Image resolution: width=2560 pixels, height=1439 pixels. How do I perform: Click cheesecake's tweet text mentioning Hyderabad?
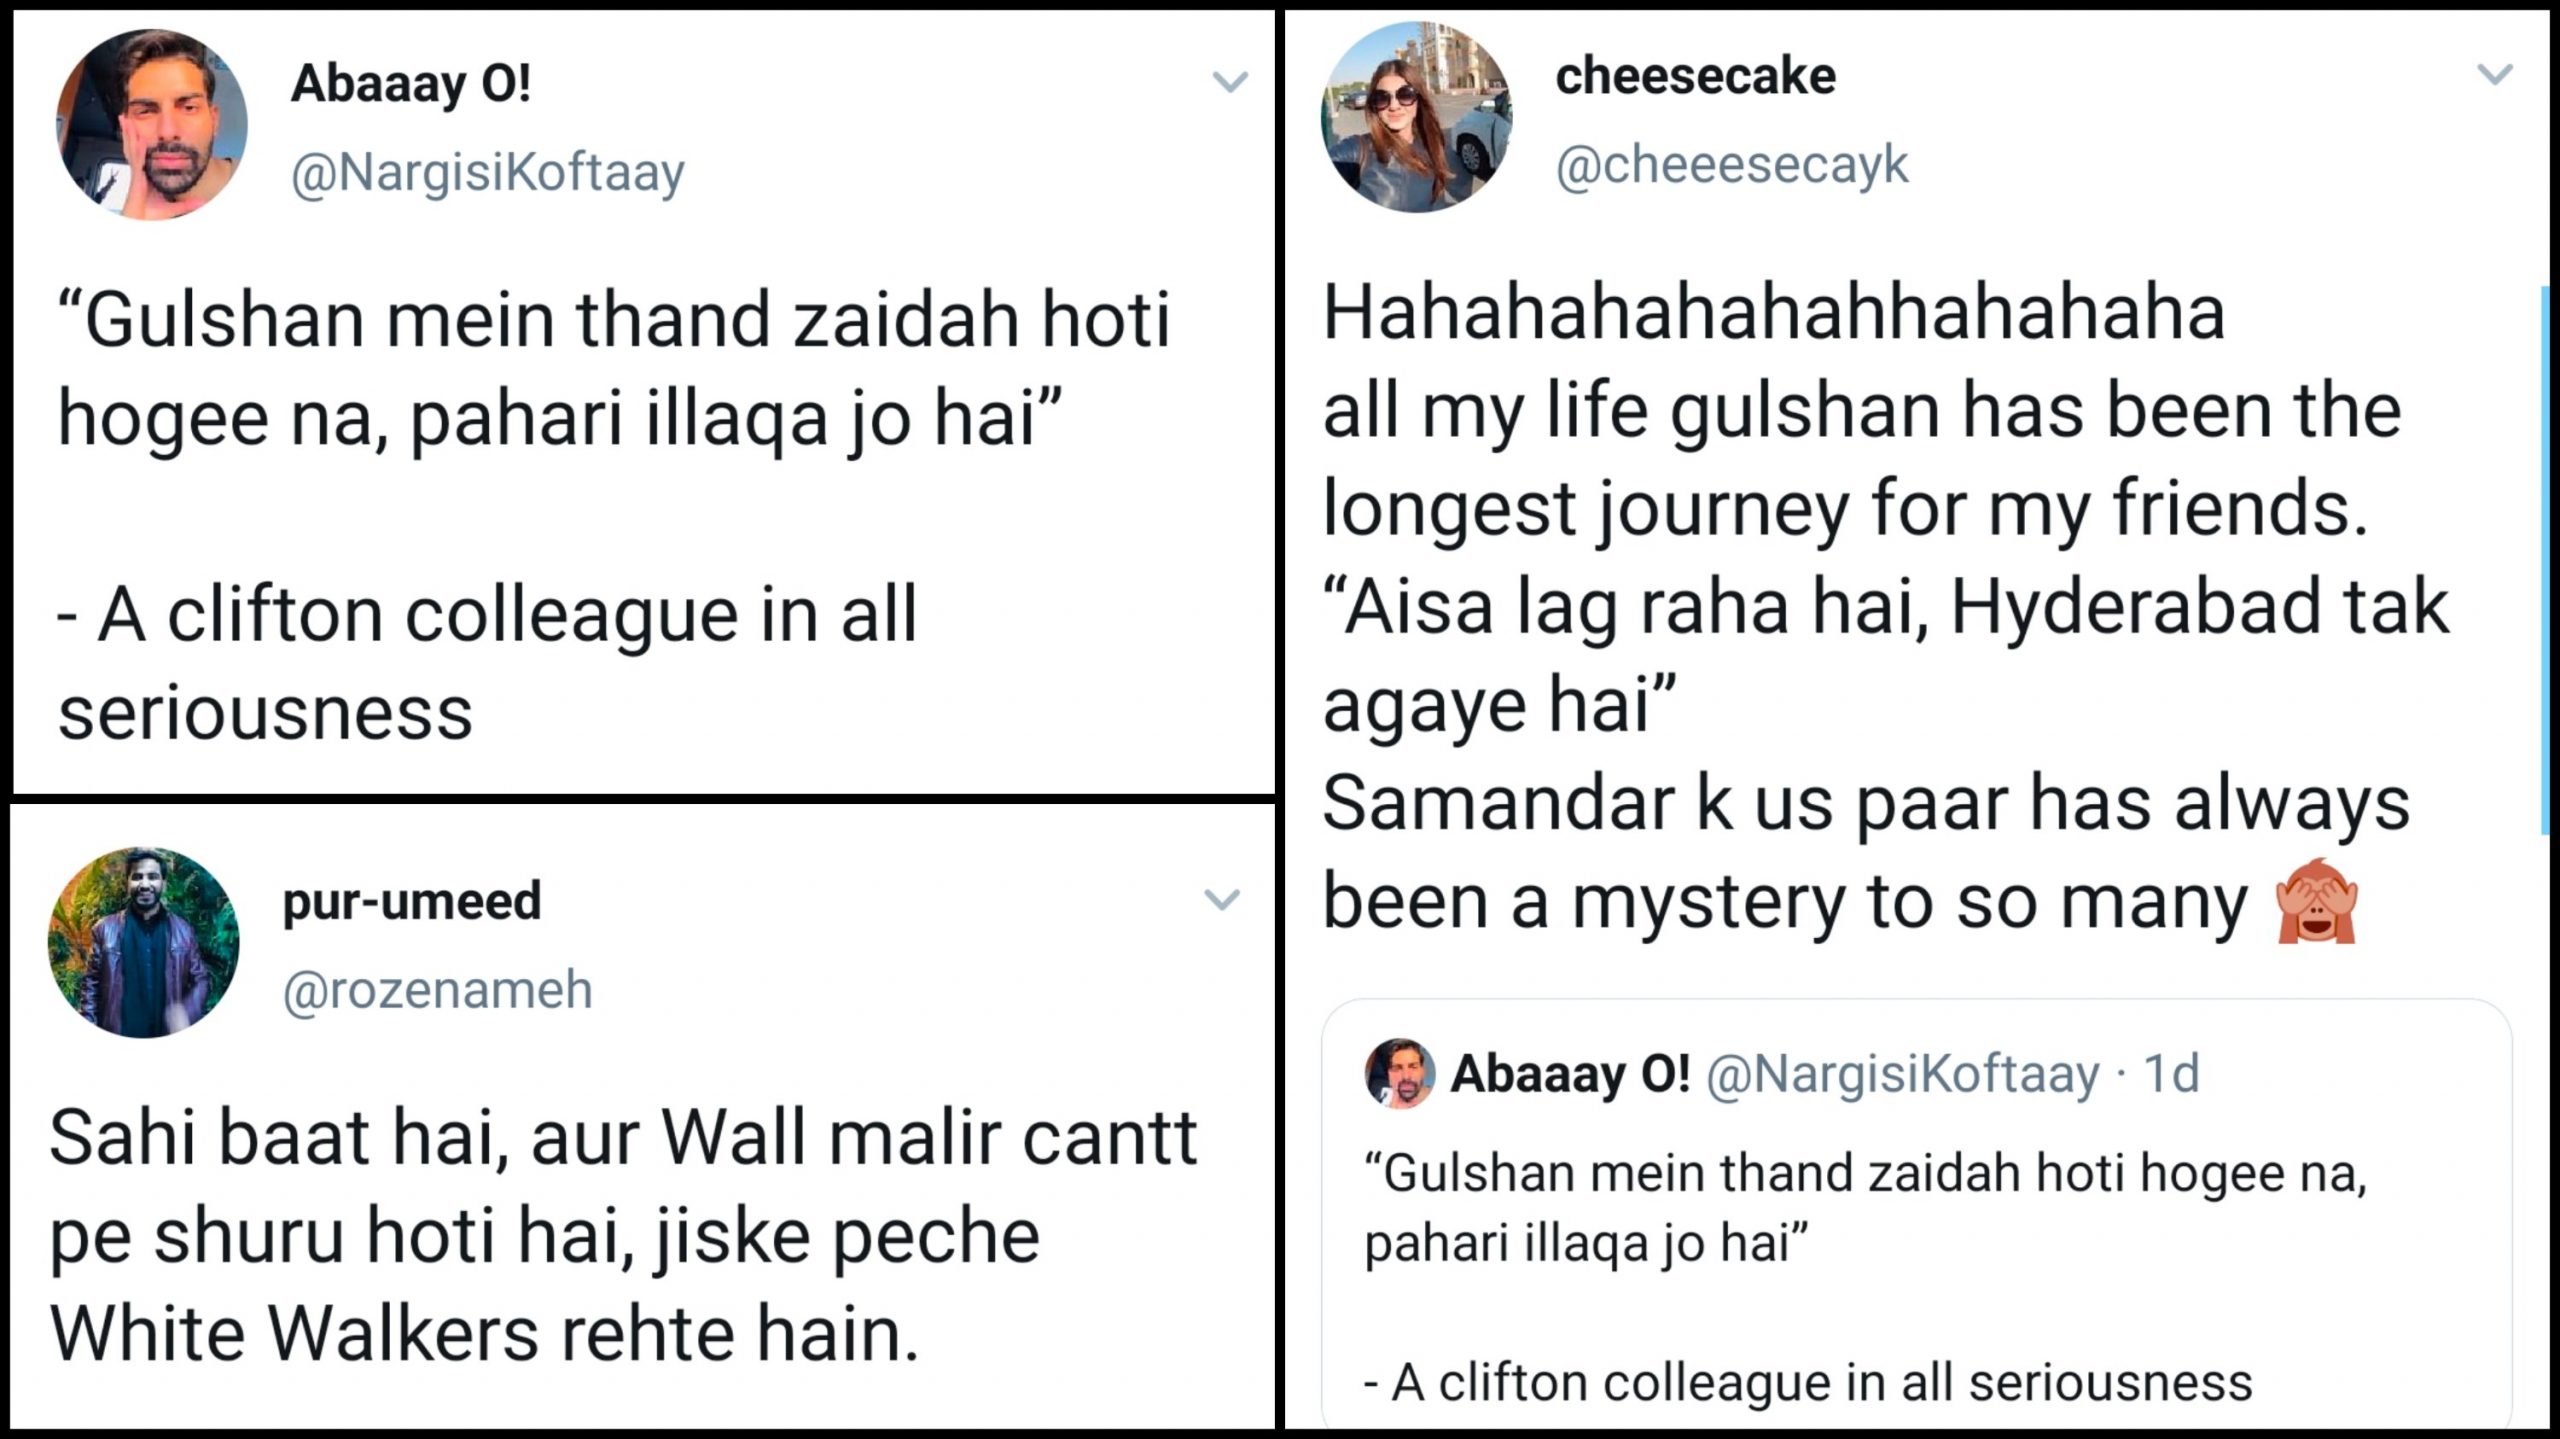click(1884, 606)
